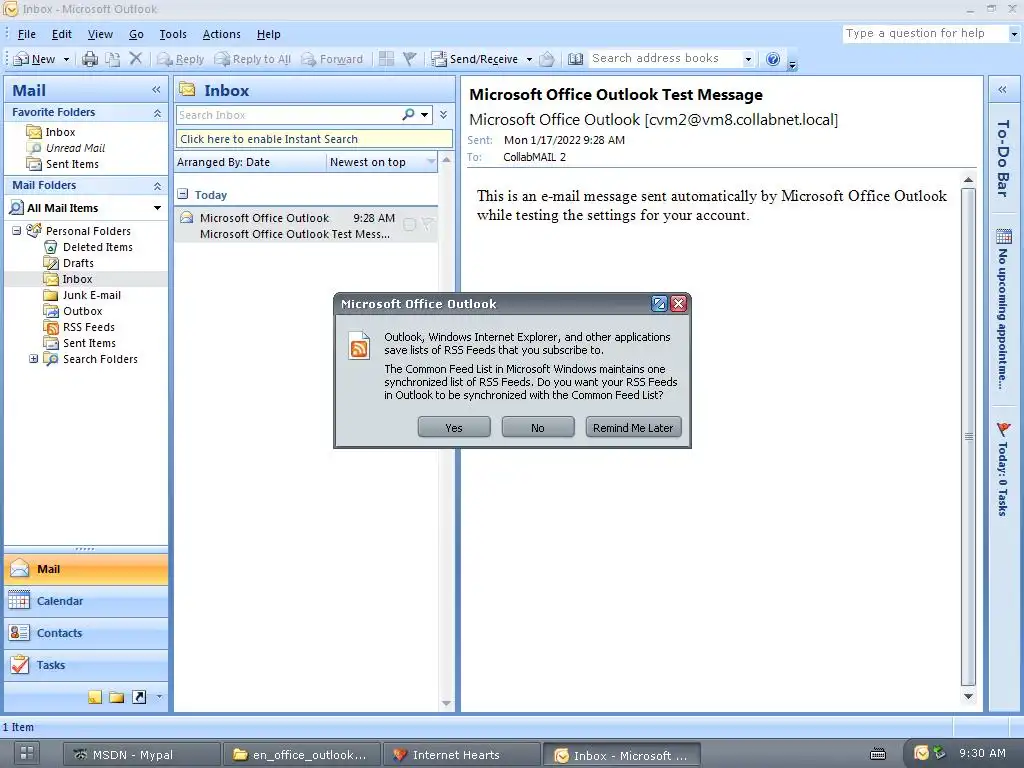Open the Tools menu
The image size is (1024, 768).
pyautogui.click(x=172, y=34)
